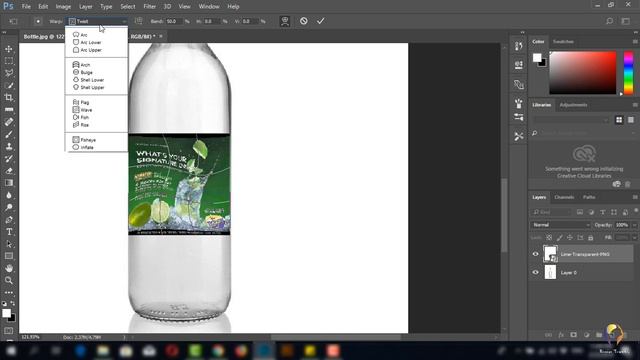Commit the warp transform with checkmark

click(x=321, y=21)
